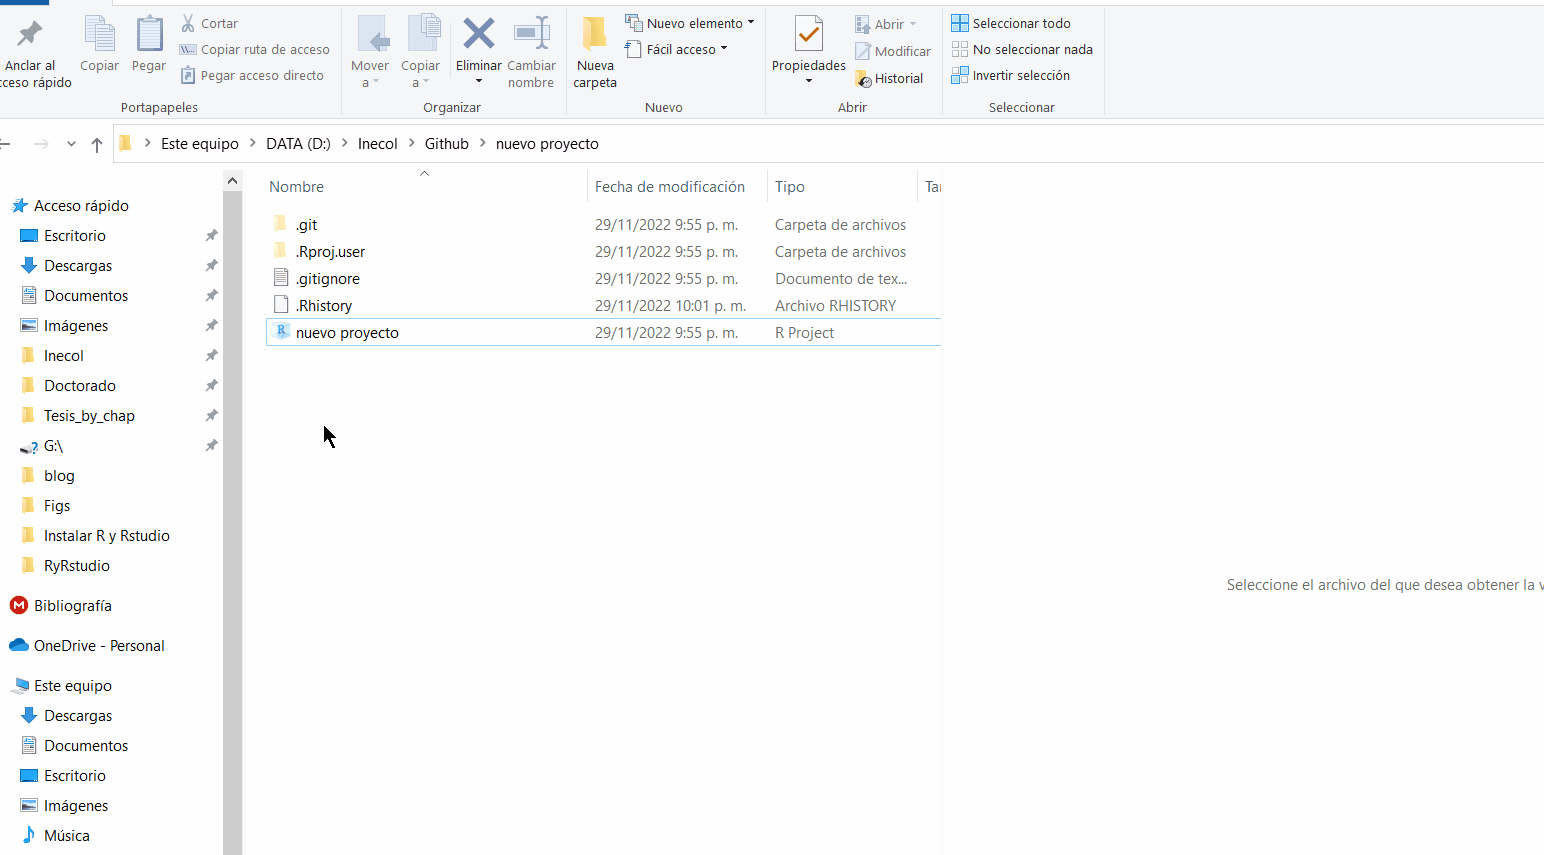1544x855 pixels.
Task: Click the Pegar clipboard icon
Action: click(x=149, y=34)
